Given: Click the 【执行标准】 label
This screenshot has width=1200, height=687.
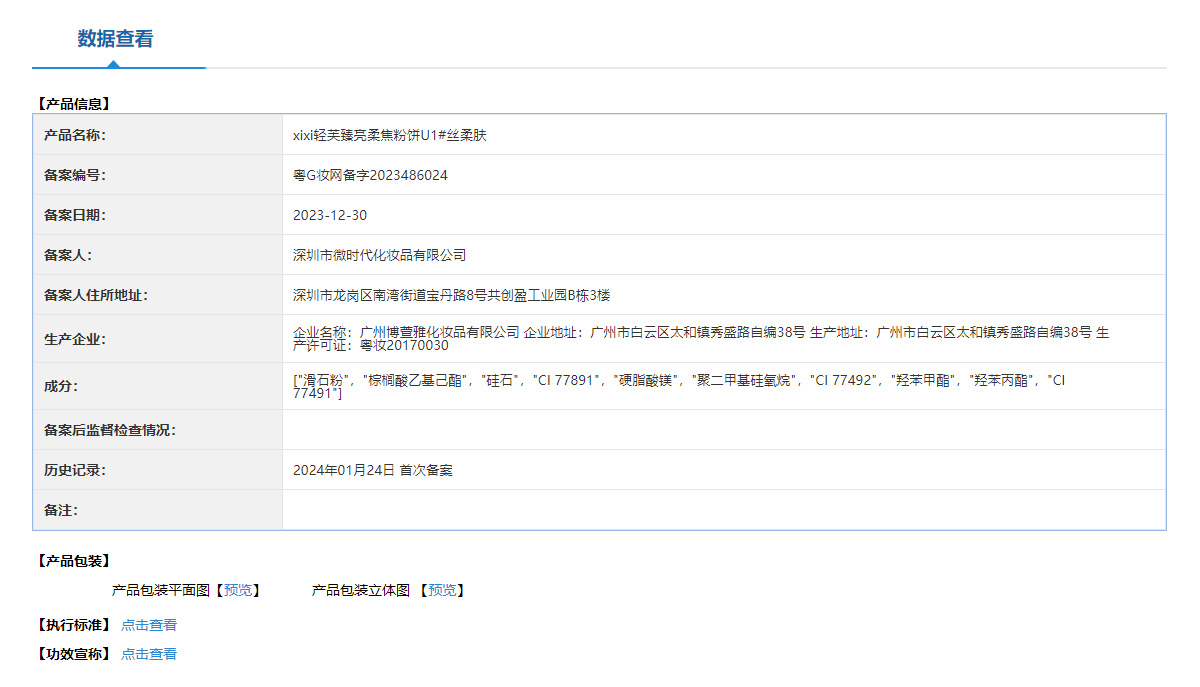Looking at the screenshot, I should 73,625.
